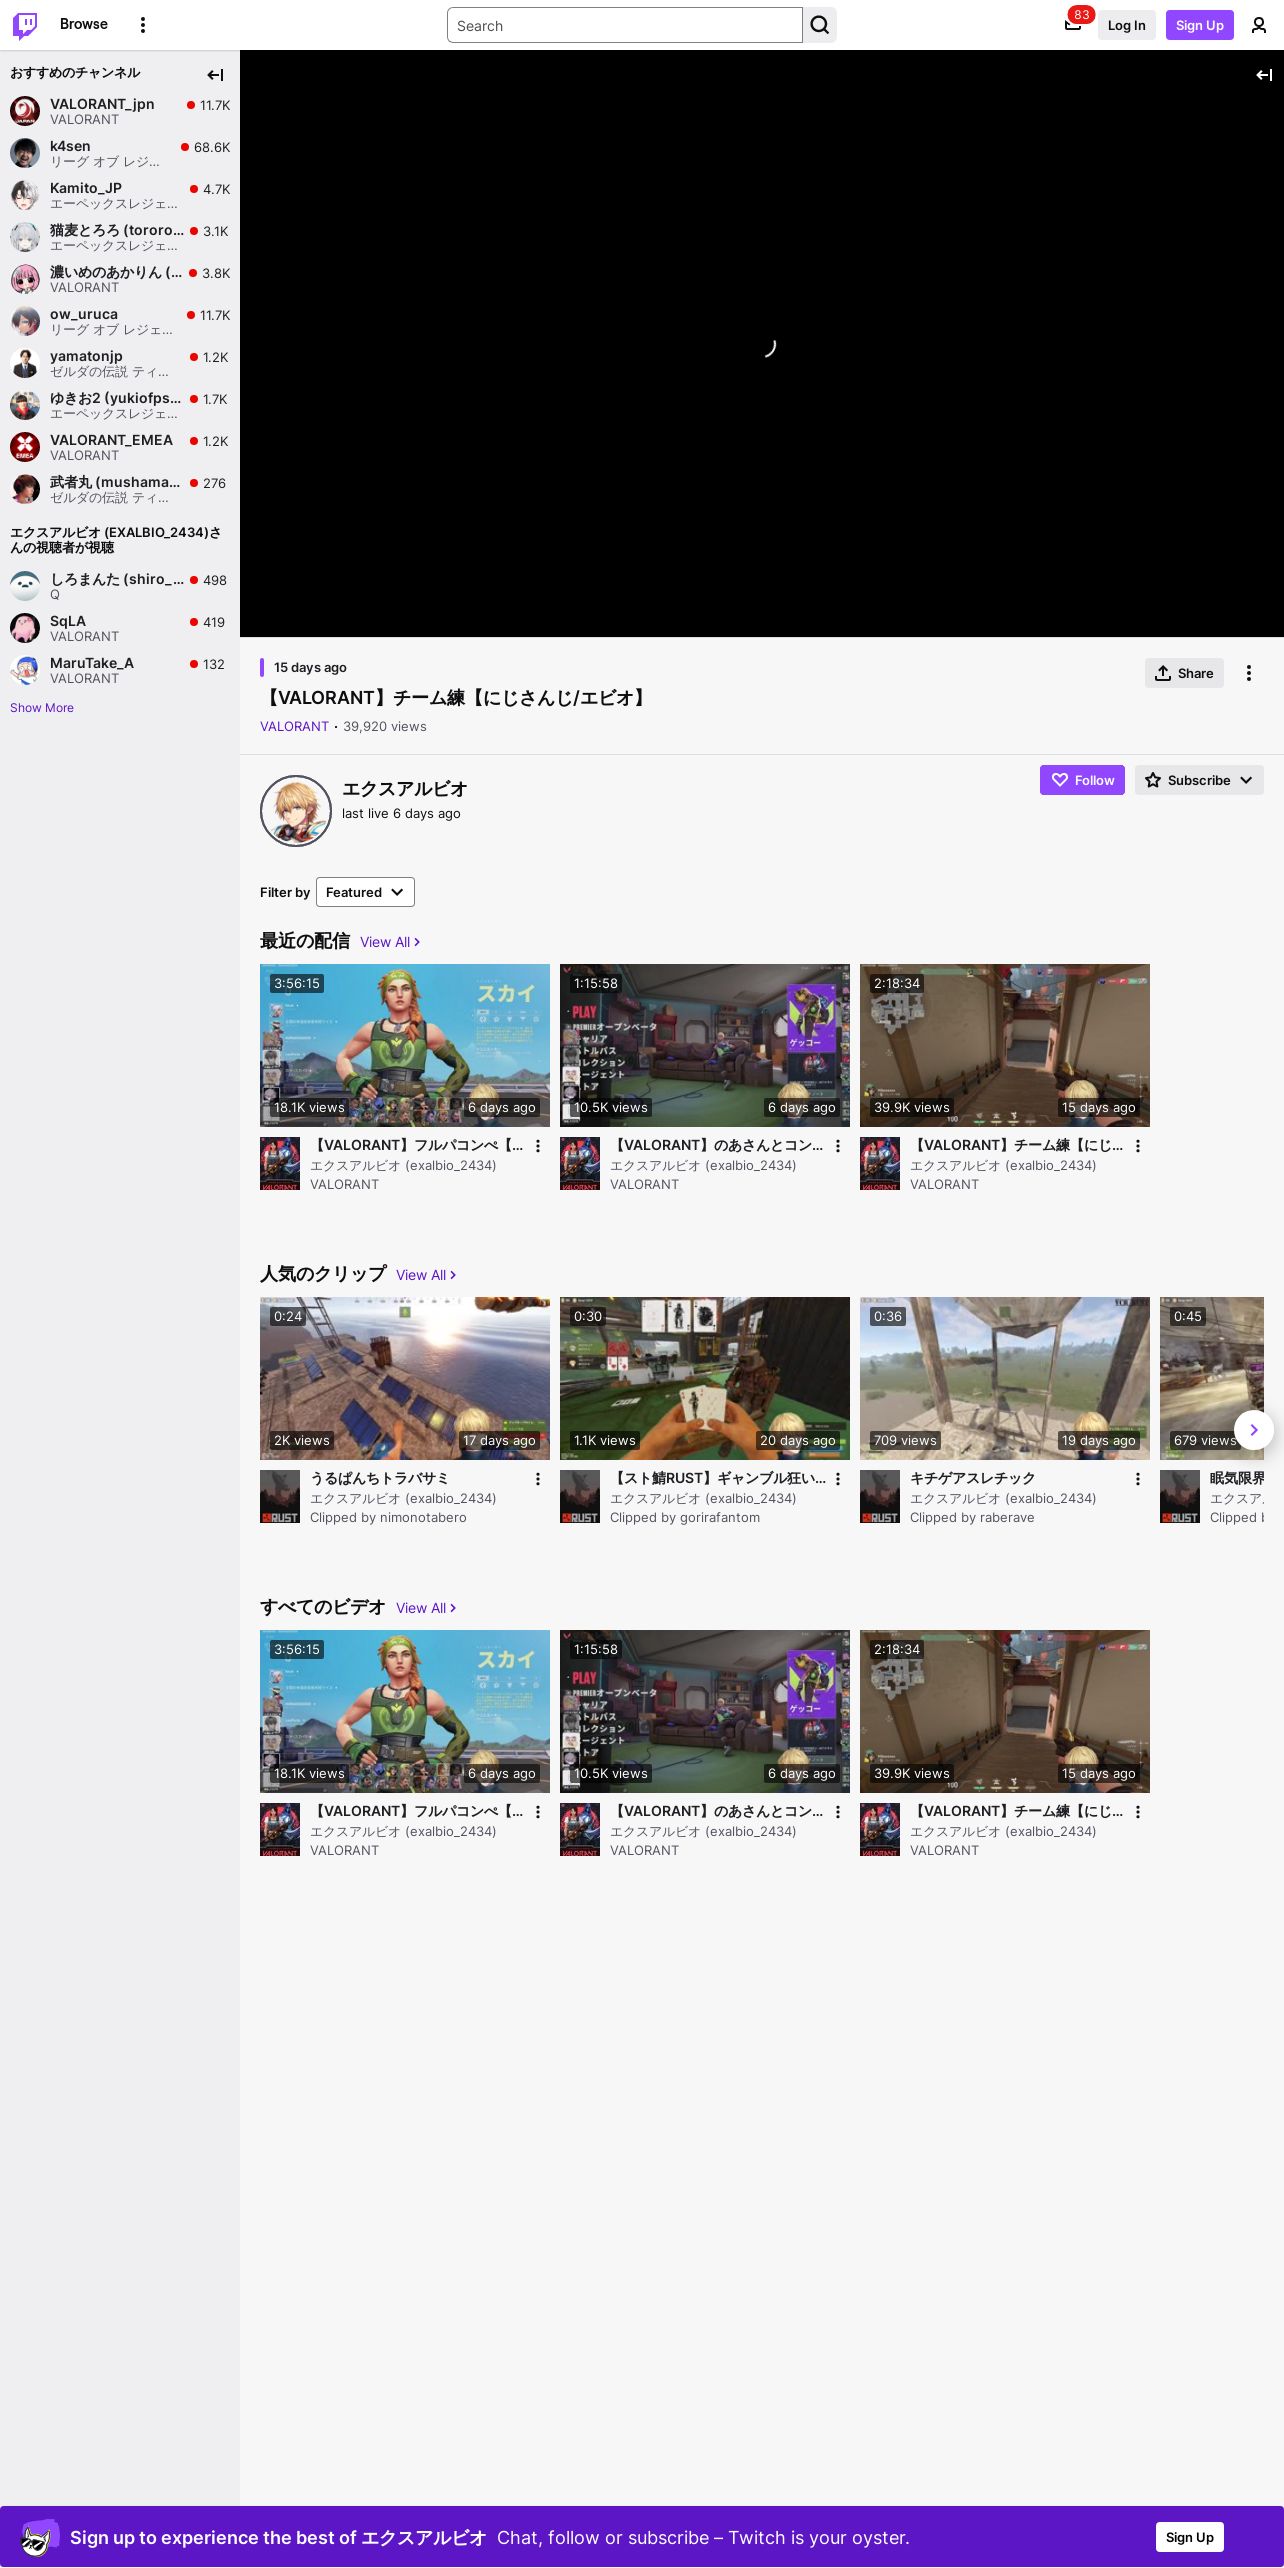The image size is (1284, 2568).
Task: Open options for のあさんとコン video under すべてのビデオ
Action: [x=838, y=1812]
